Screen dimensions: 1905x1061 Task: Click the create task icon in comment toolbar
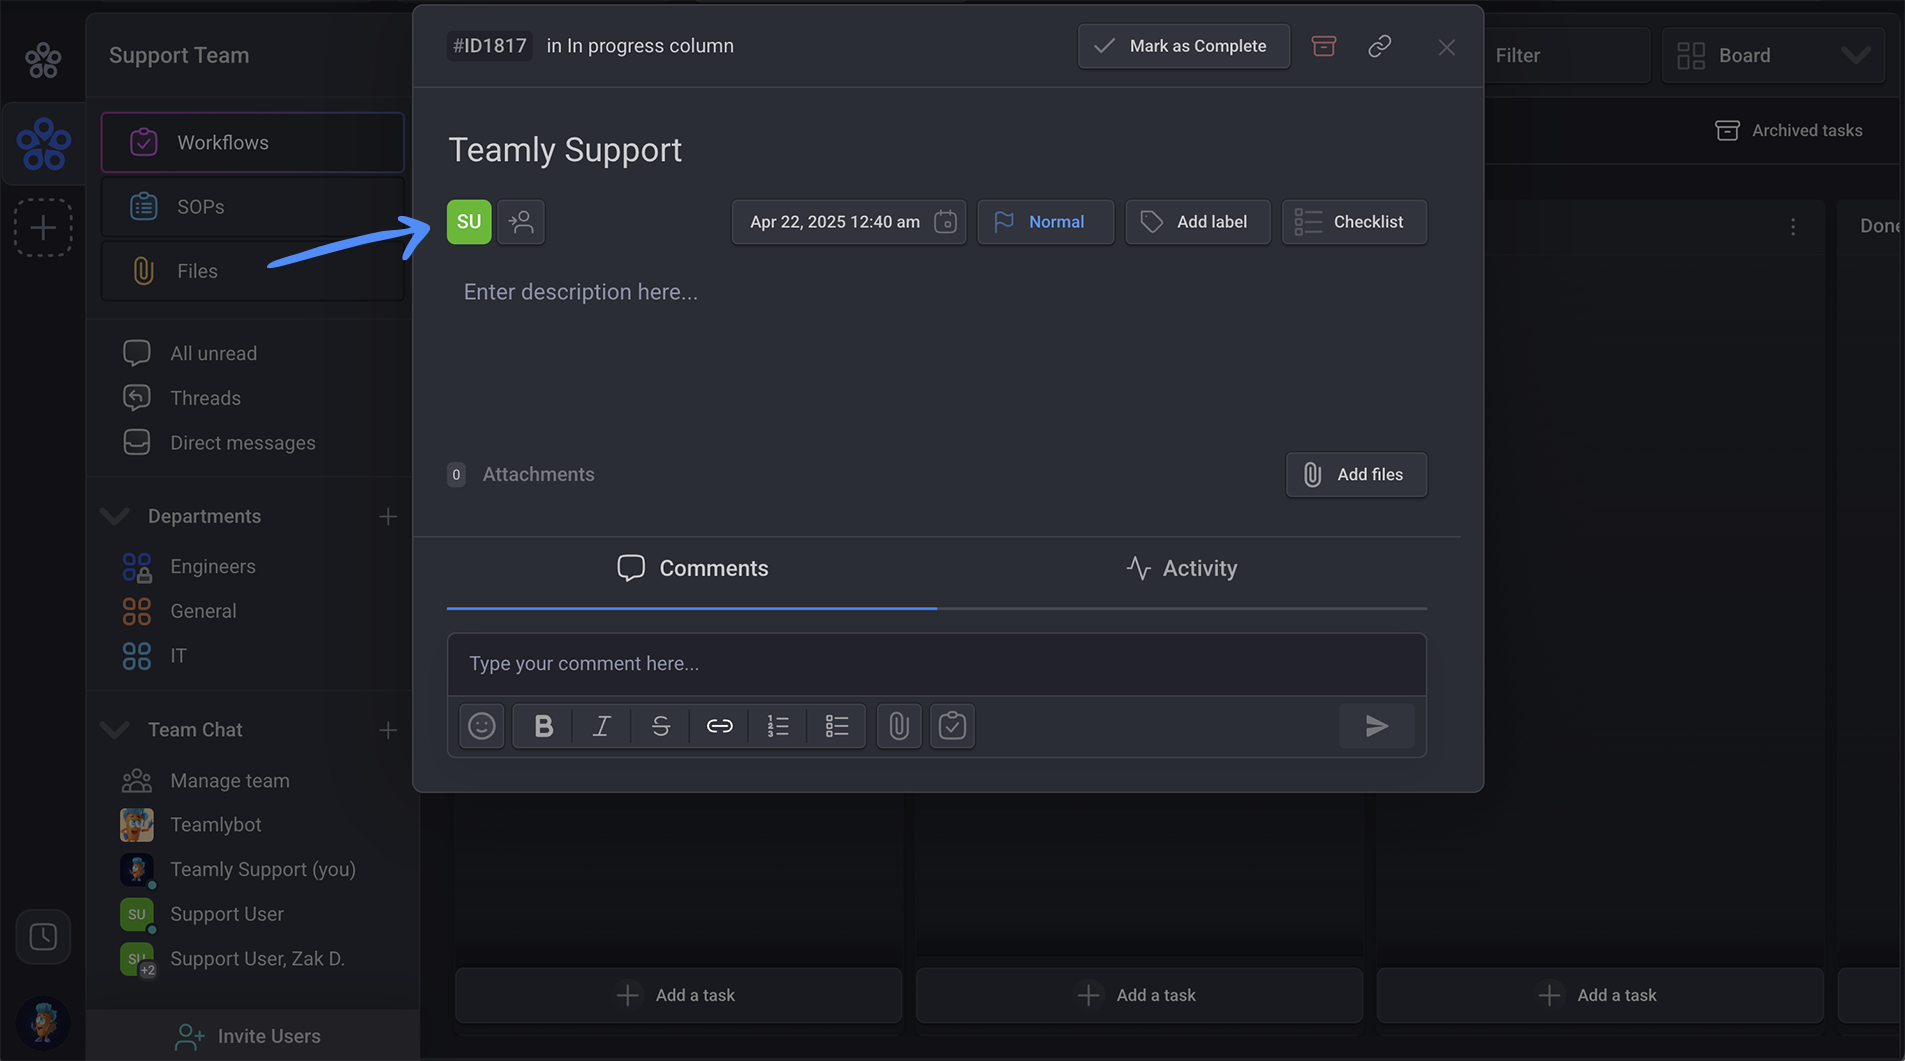[x=952, y=726]
